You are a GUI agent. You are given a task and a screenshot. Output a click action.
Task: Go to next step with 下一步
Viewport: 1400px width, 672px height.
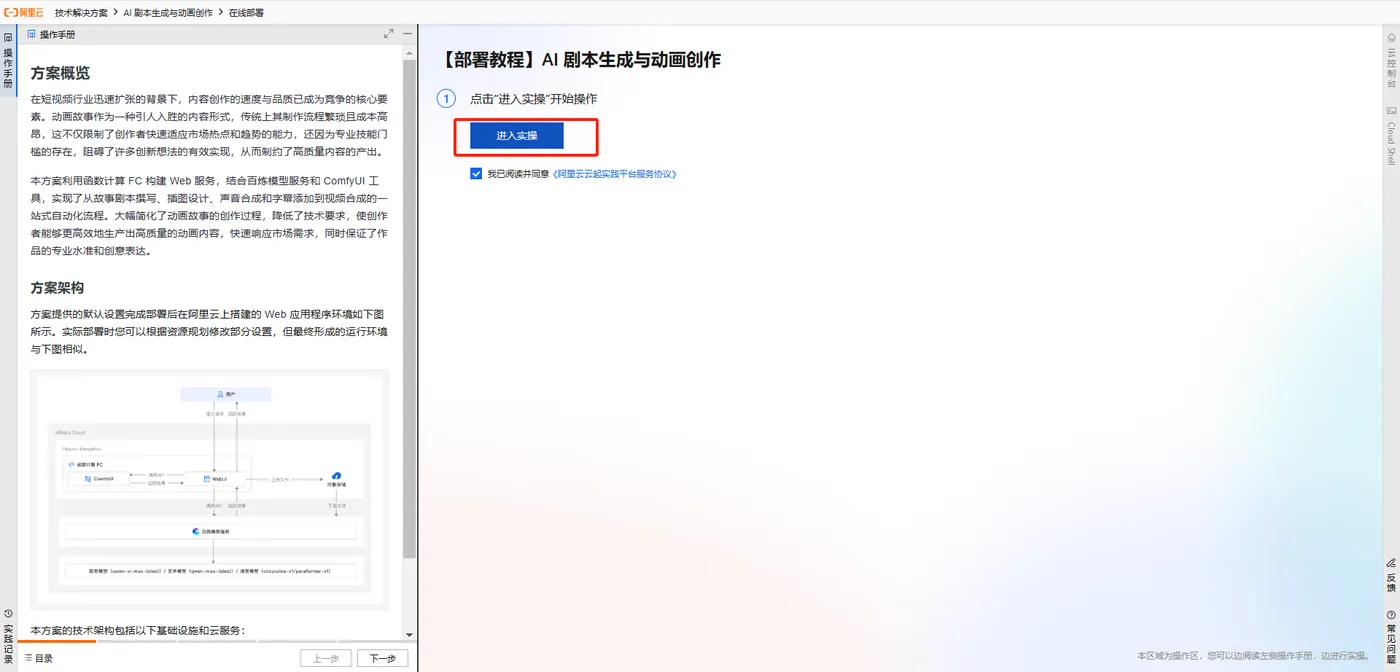click(382, 658)
